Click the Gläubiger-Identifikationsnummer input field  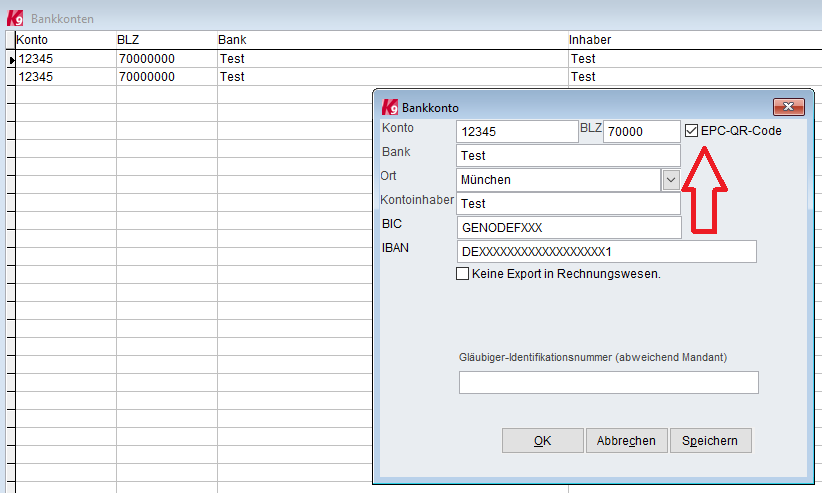609,382
